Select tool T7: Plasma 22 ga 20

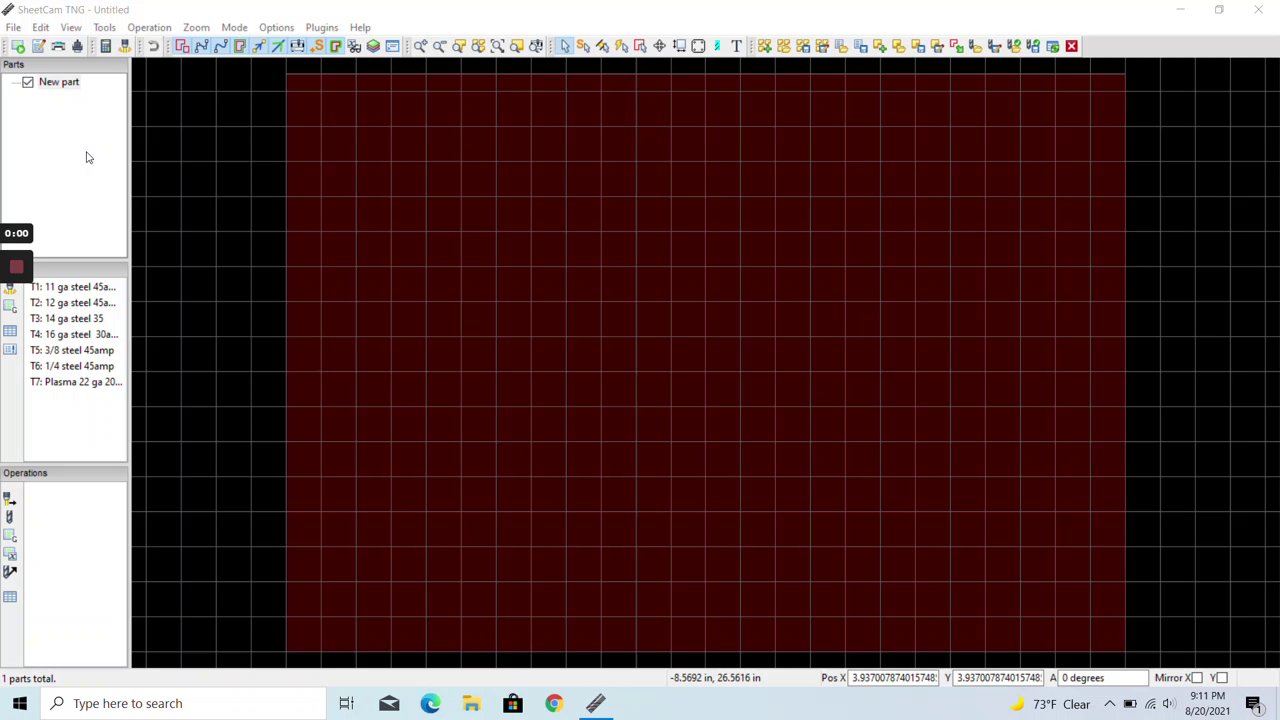tap(76, 382)
